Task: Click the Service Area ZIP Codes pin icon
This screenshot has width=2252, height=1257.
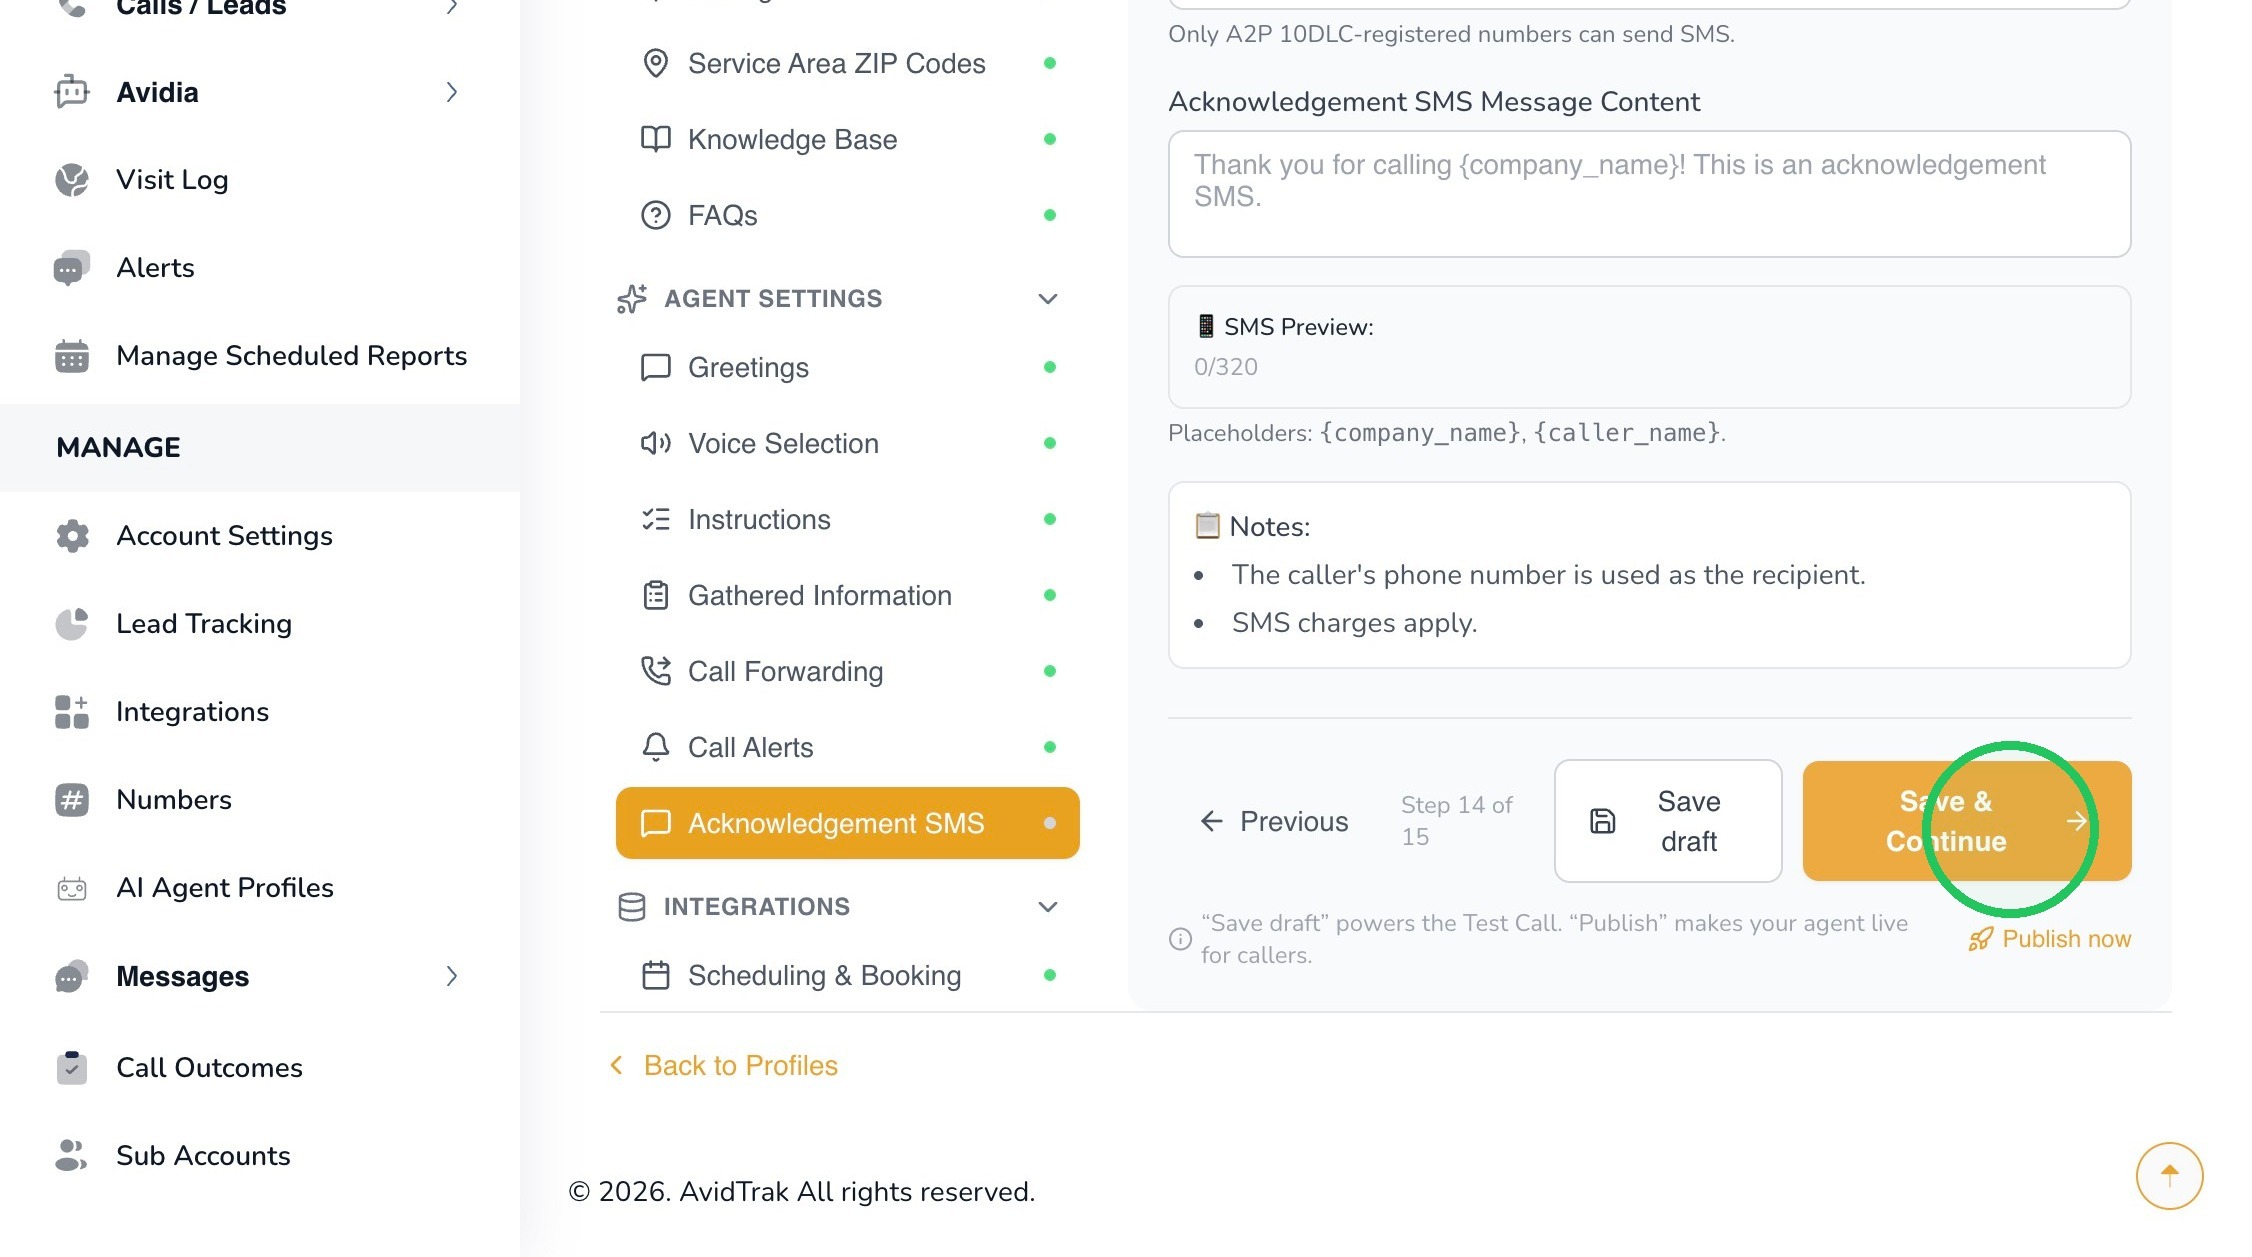Action: point(655,63)
